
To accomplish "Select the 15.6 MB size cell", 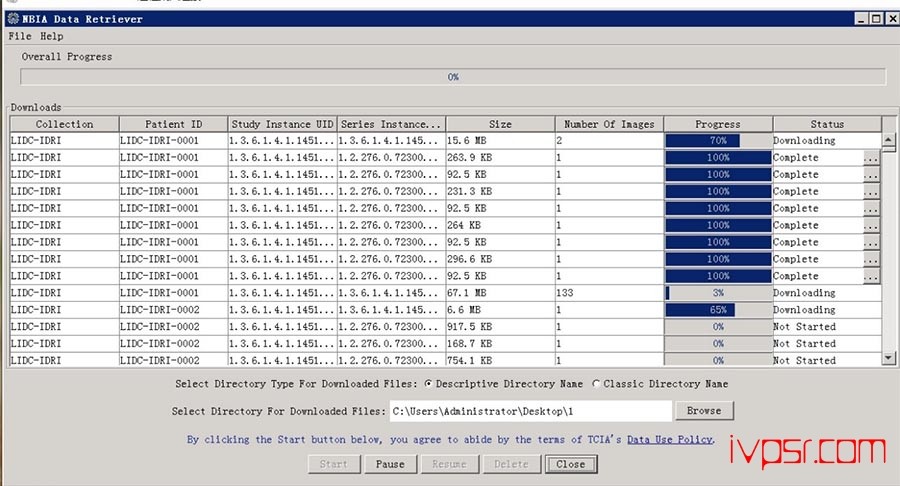I will point(501,141).
